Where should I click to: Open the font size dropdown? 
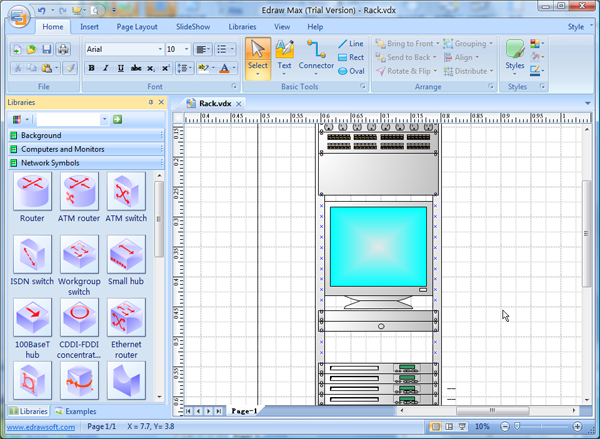click(x=187, y=49)
